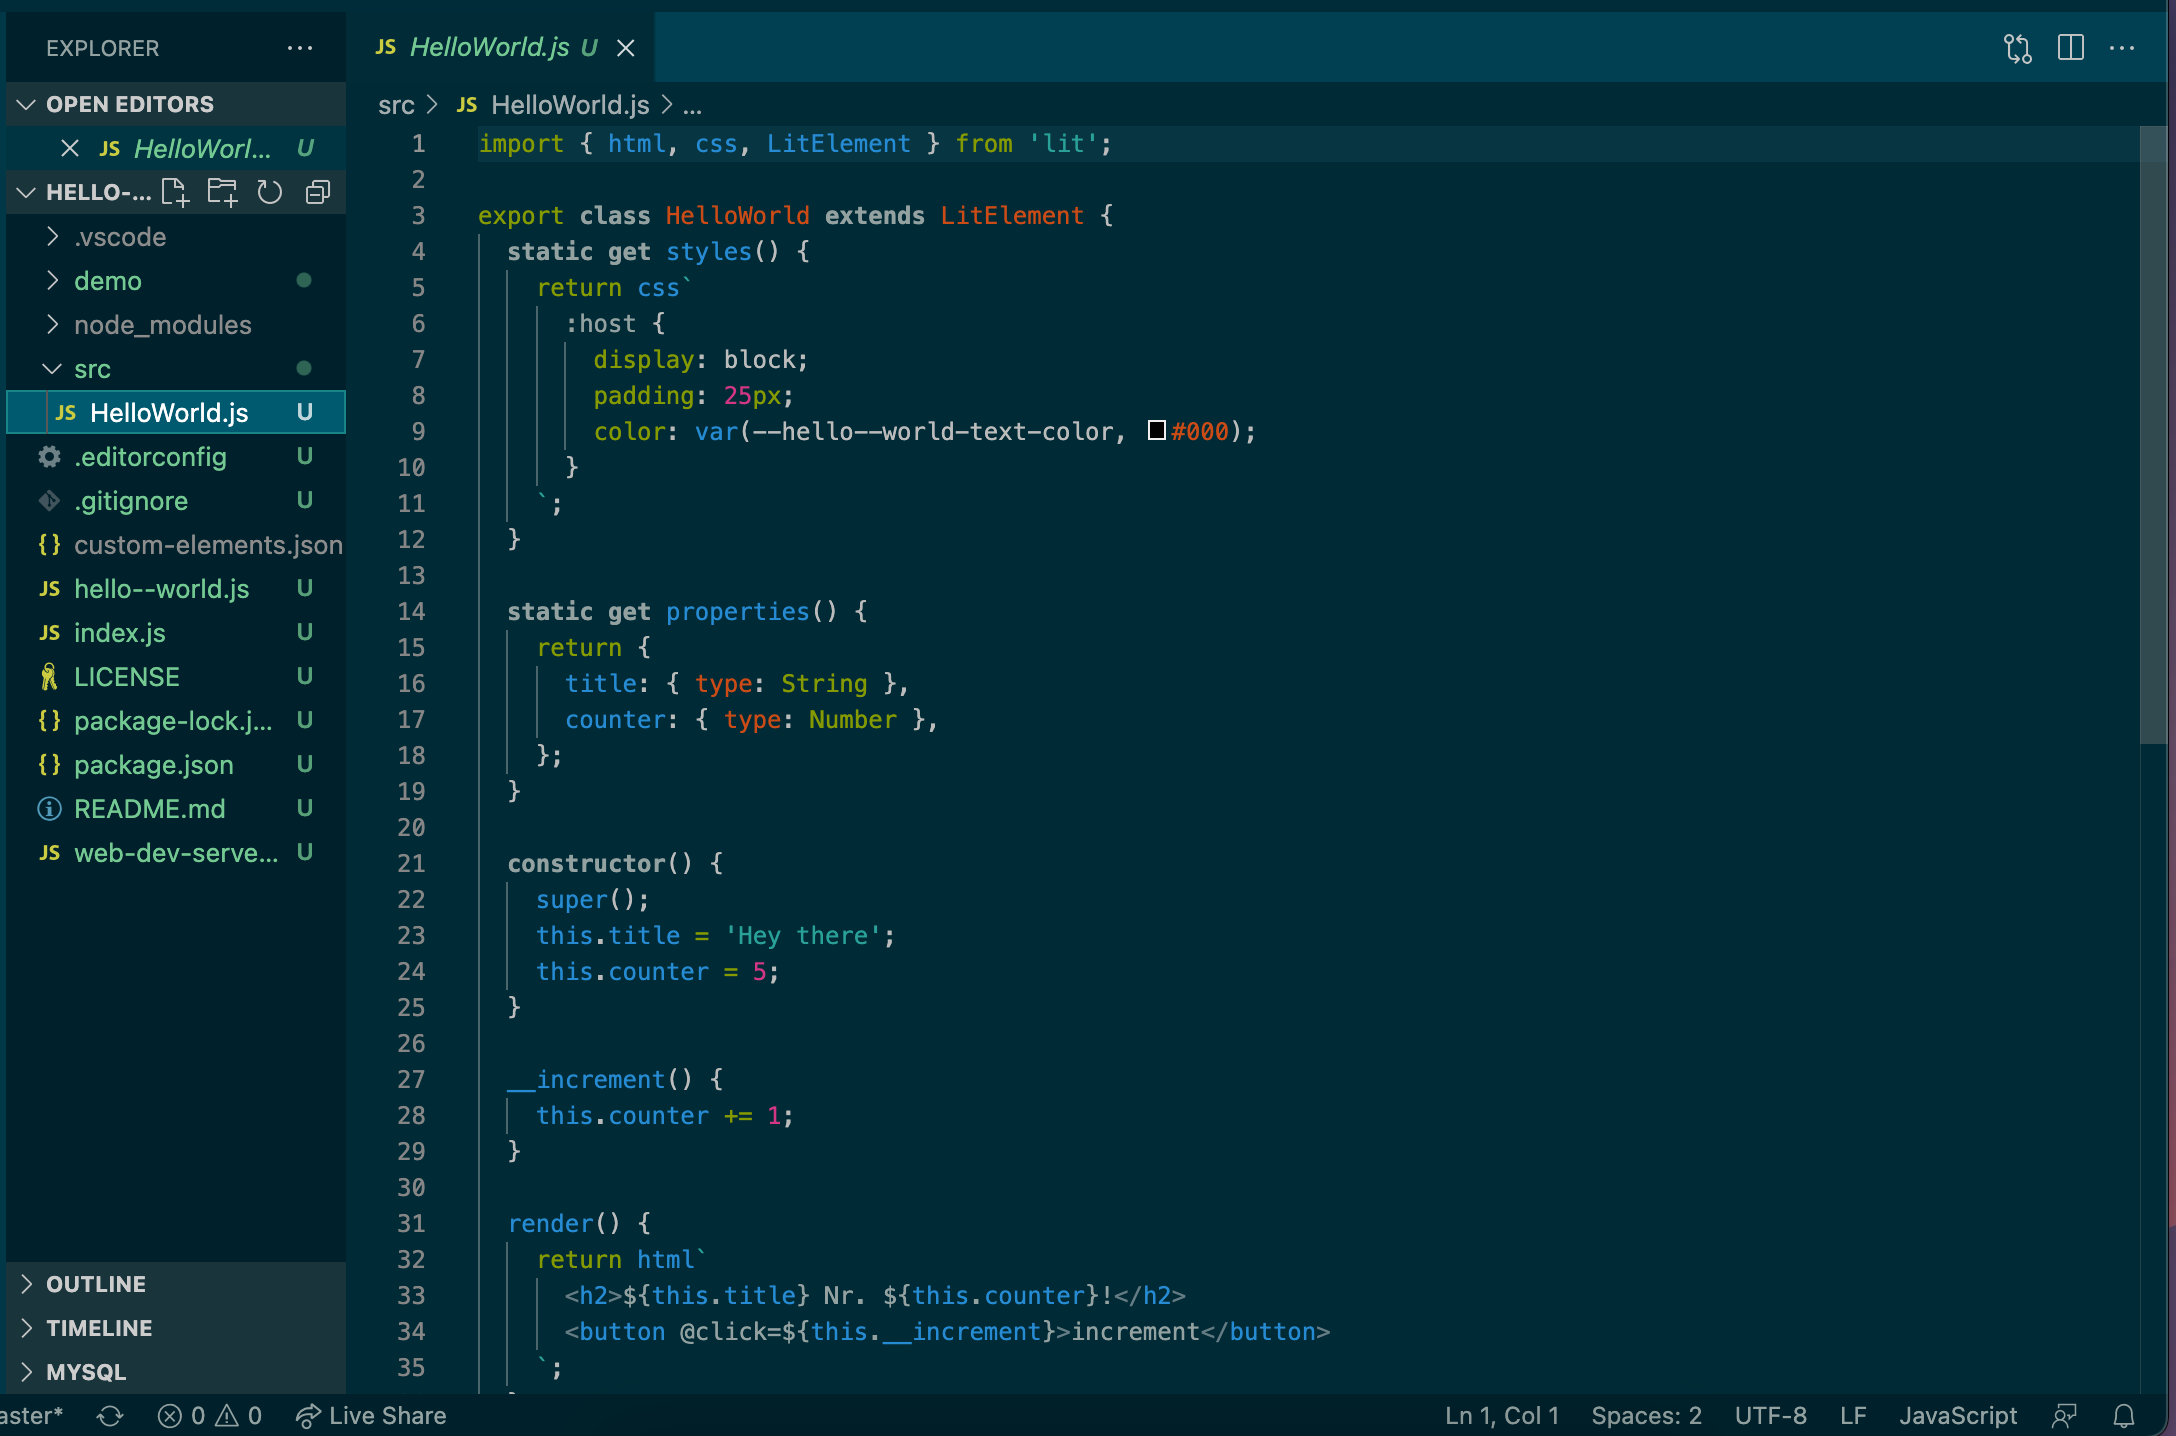Click the #000 color swatch on line 9
The height and width of the screenshot is (1436, 2176).
1156,431
